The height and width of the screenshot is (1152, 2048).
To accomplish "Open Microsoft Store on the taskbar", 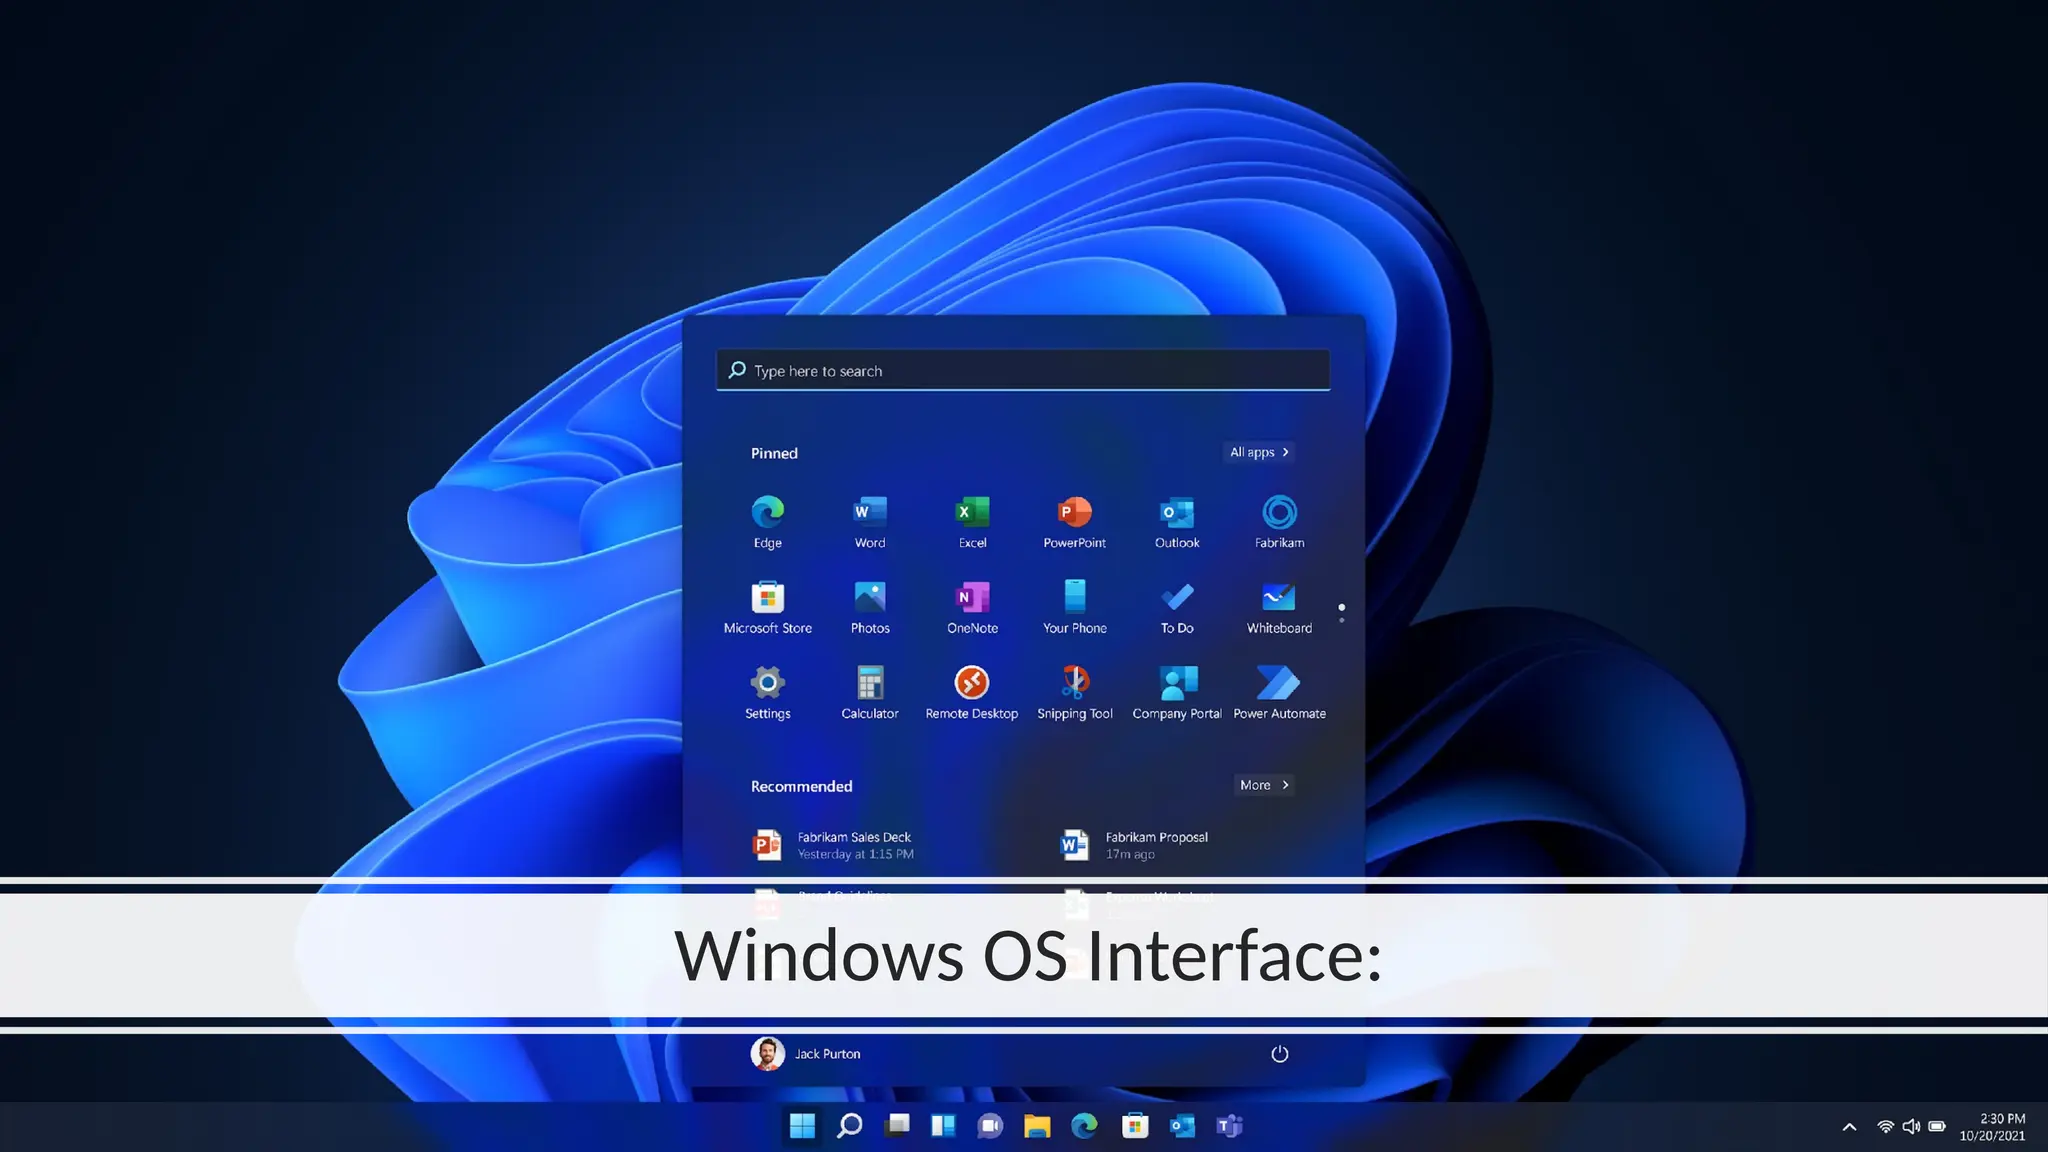I will point(1135,1126).
